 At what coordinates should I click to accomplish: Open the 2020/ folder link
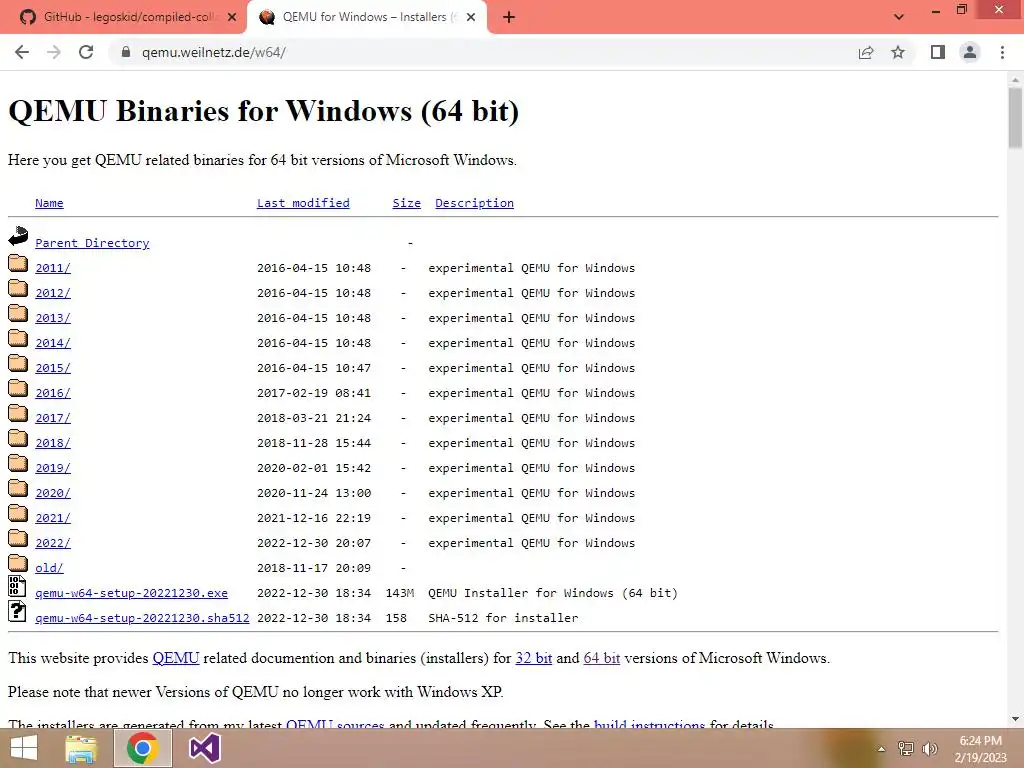[53, 493]
